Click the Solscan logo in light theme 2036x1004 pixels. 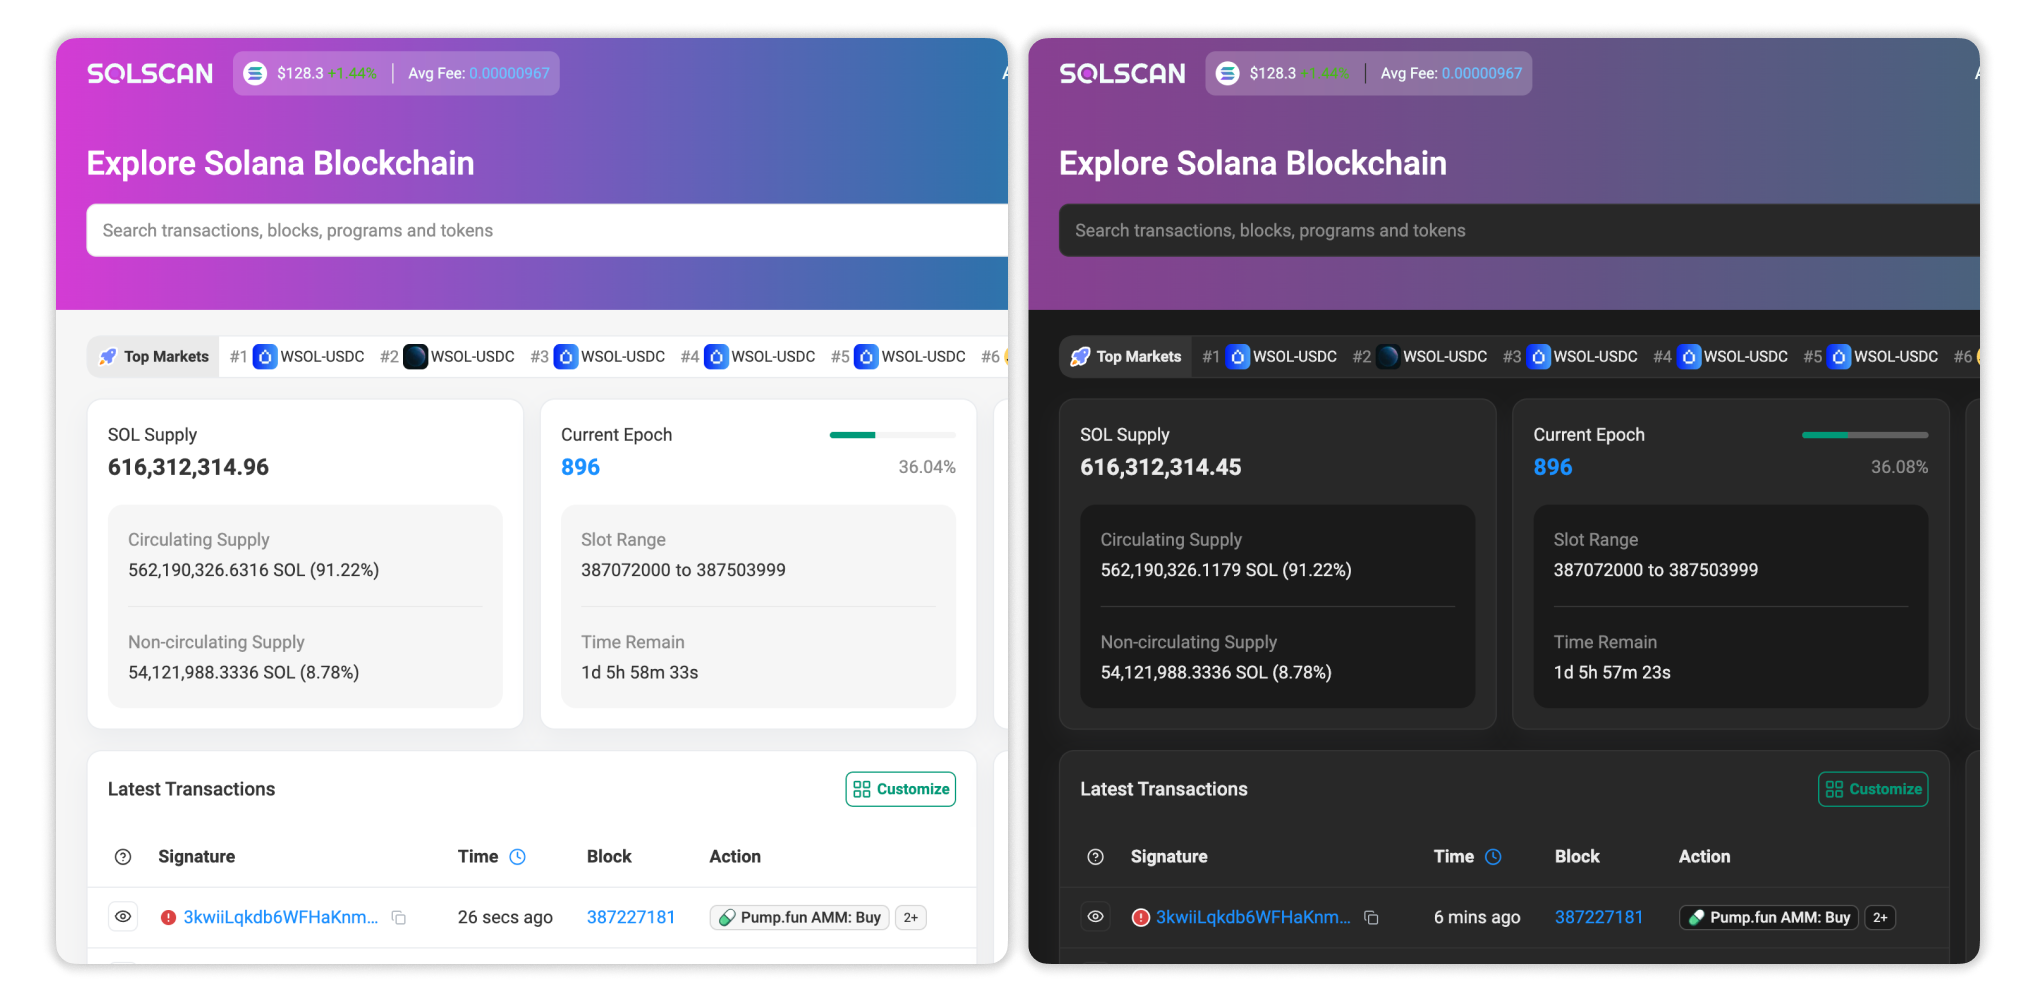[x=150, y=73]
